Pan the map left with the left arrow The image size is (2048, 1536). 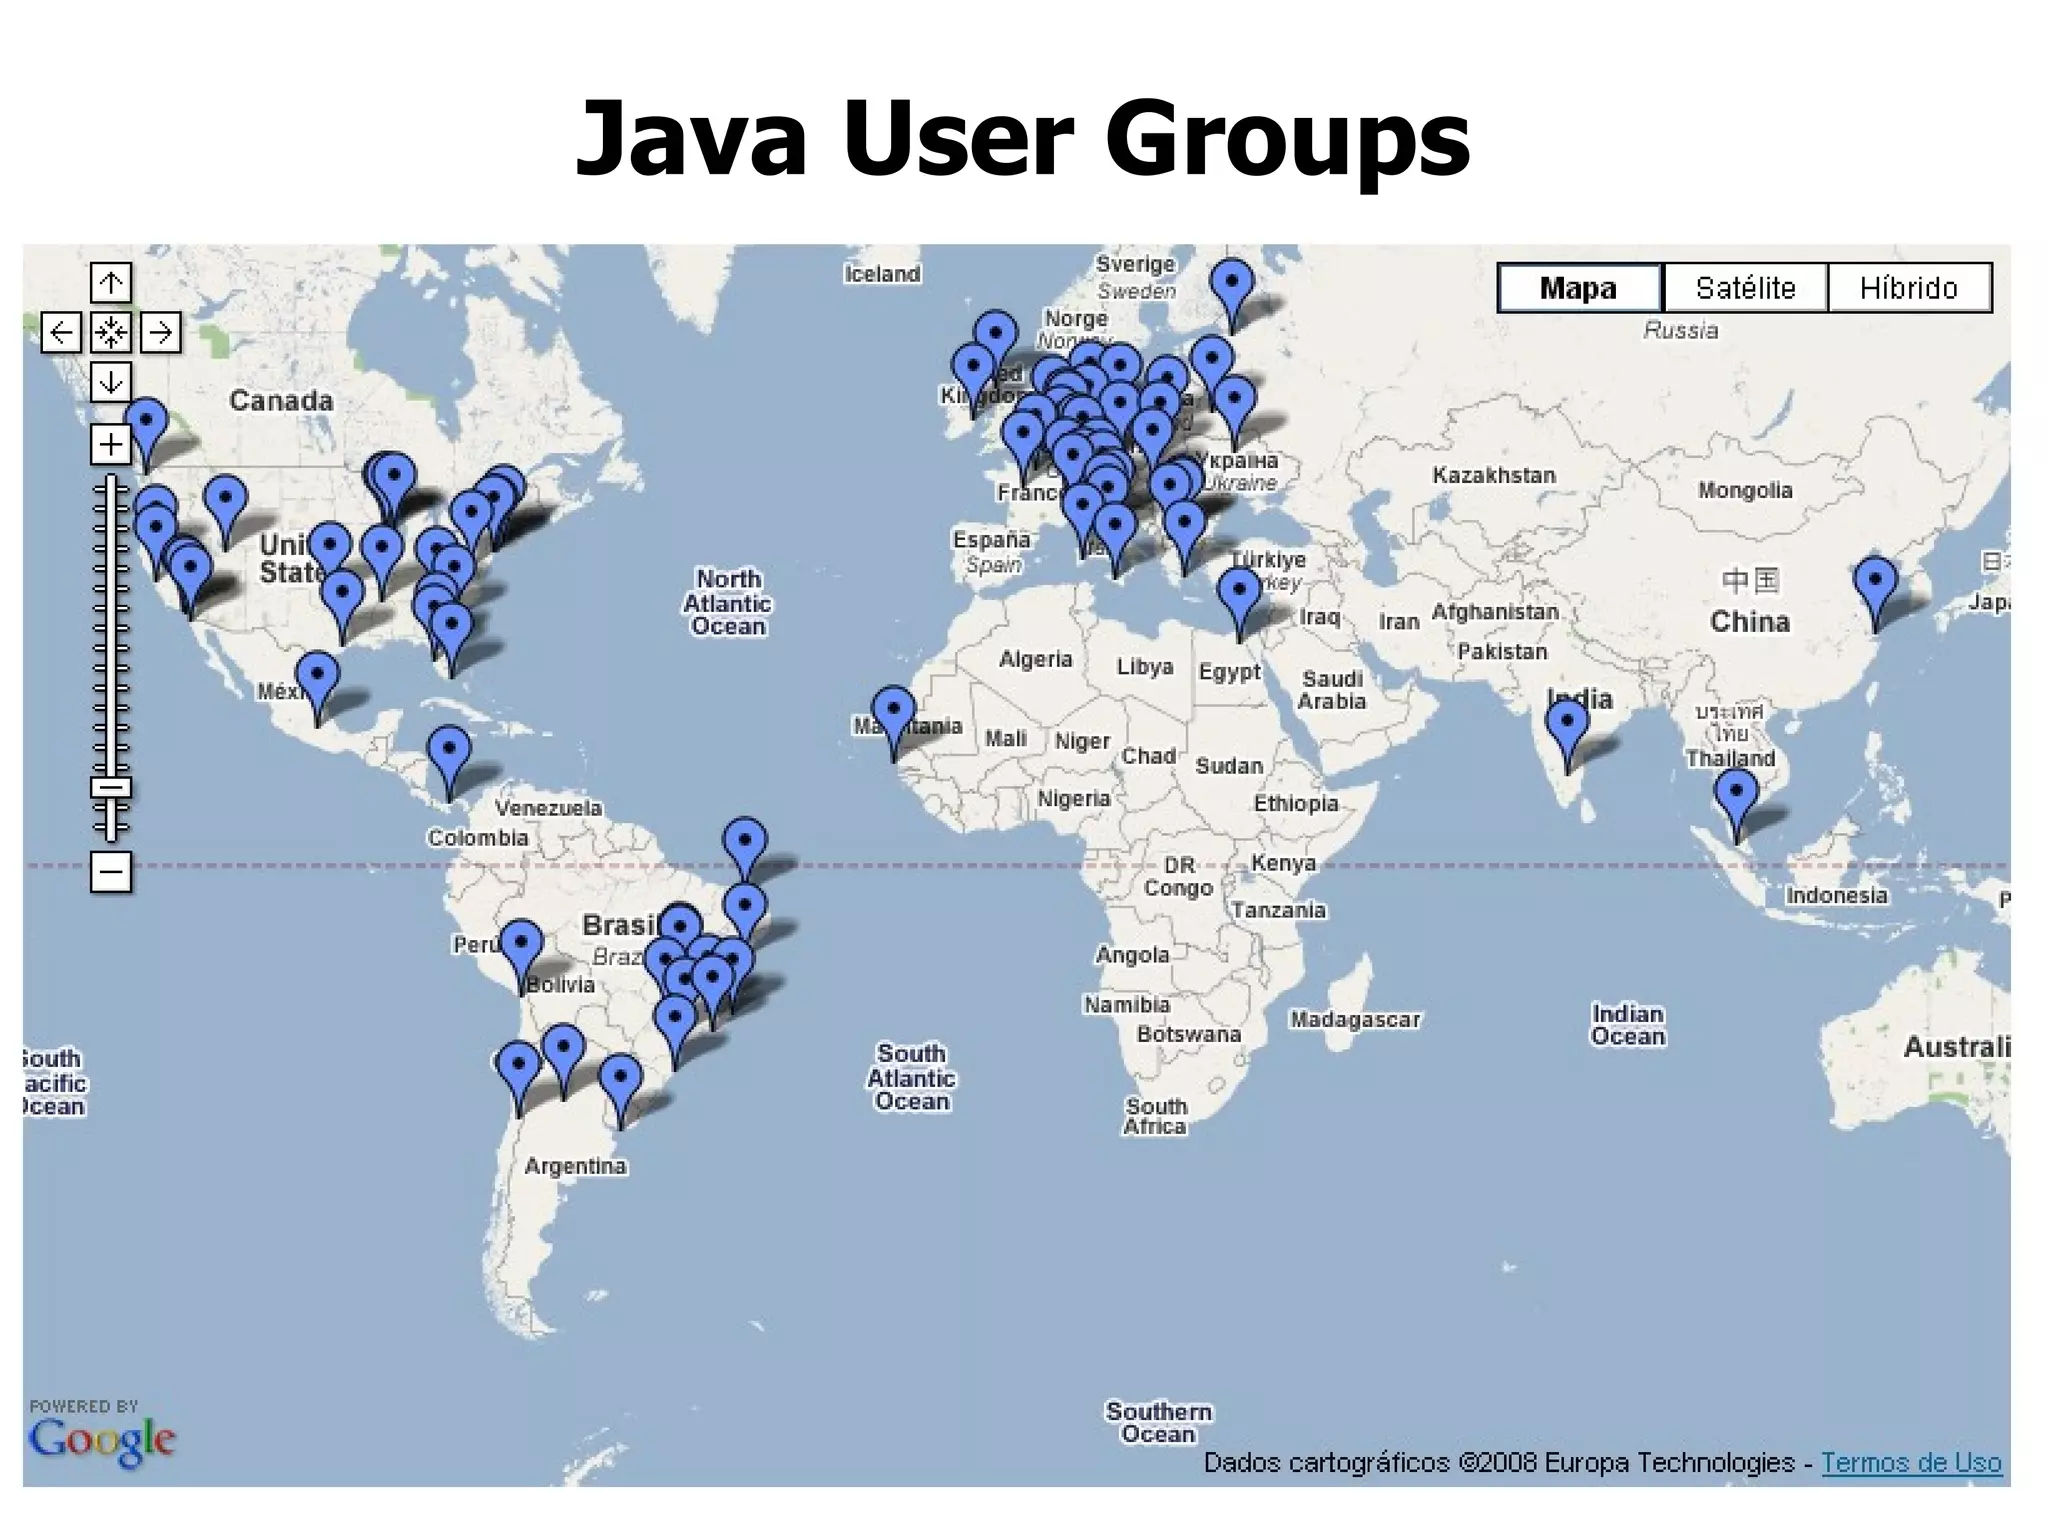61,332
